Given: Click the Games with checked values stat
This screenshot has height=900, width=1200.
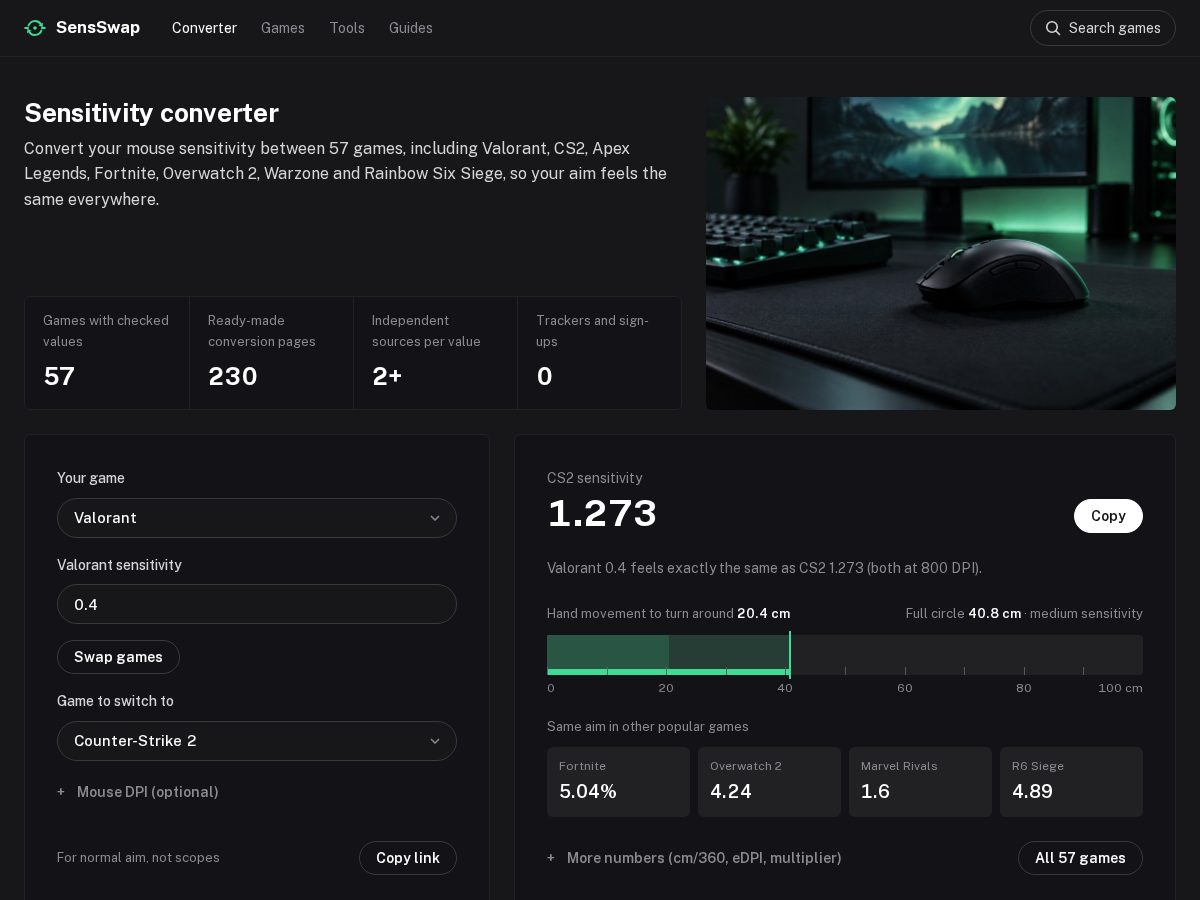Looking at the screenshot, I should click(107, 353).
